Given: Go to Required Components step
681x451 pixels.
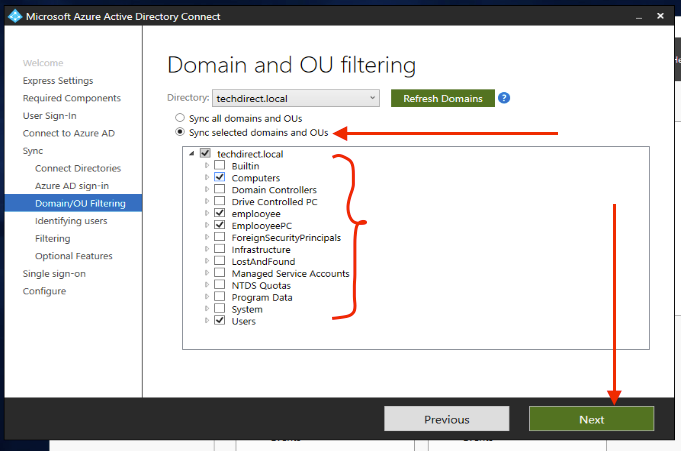Looking at the screenshot, I should pyautogui.click(x=72, y=98).
